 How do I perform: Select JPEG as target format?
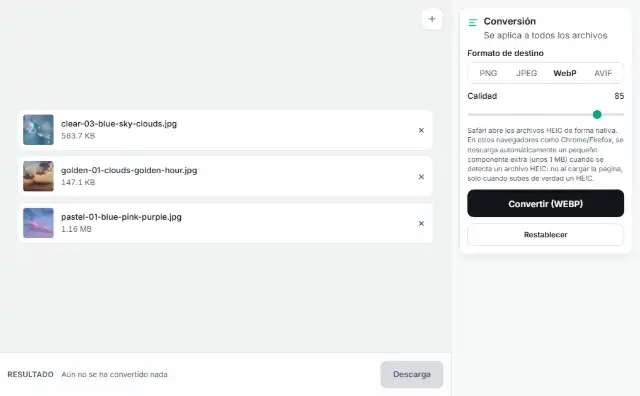(x=527, y=73)
